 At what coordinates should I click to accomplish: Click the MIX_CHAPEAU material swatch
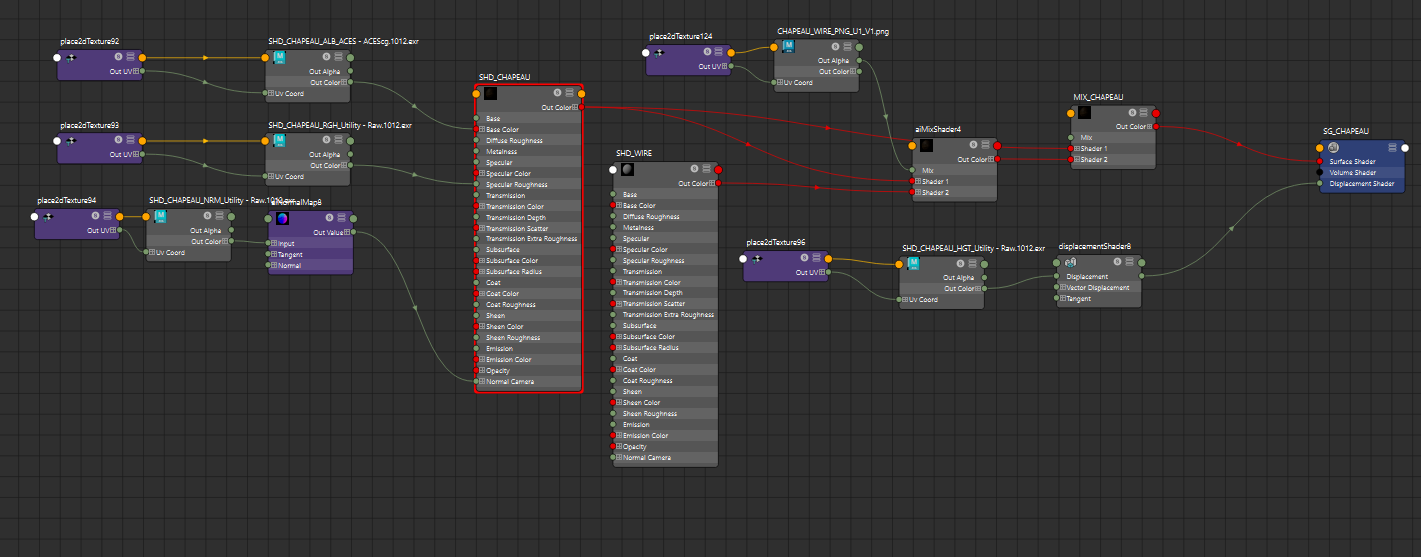point(1084,113)
